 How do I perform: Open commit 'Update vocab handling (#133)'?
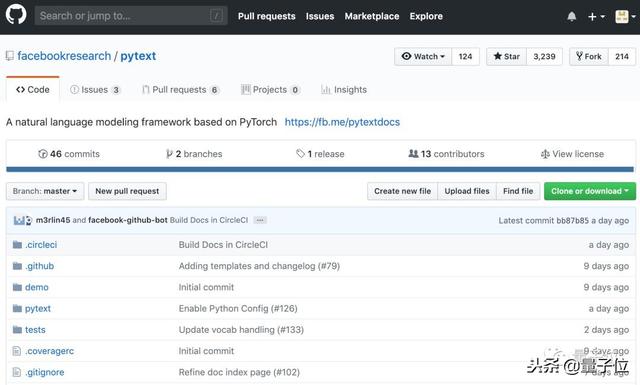click(241, 329)
